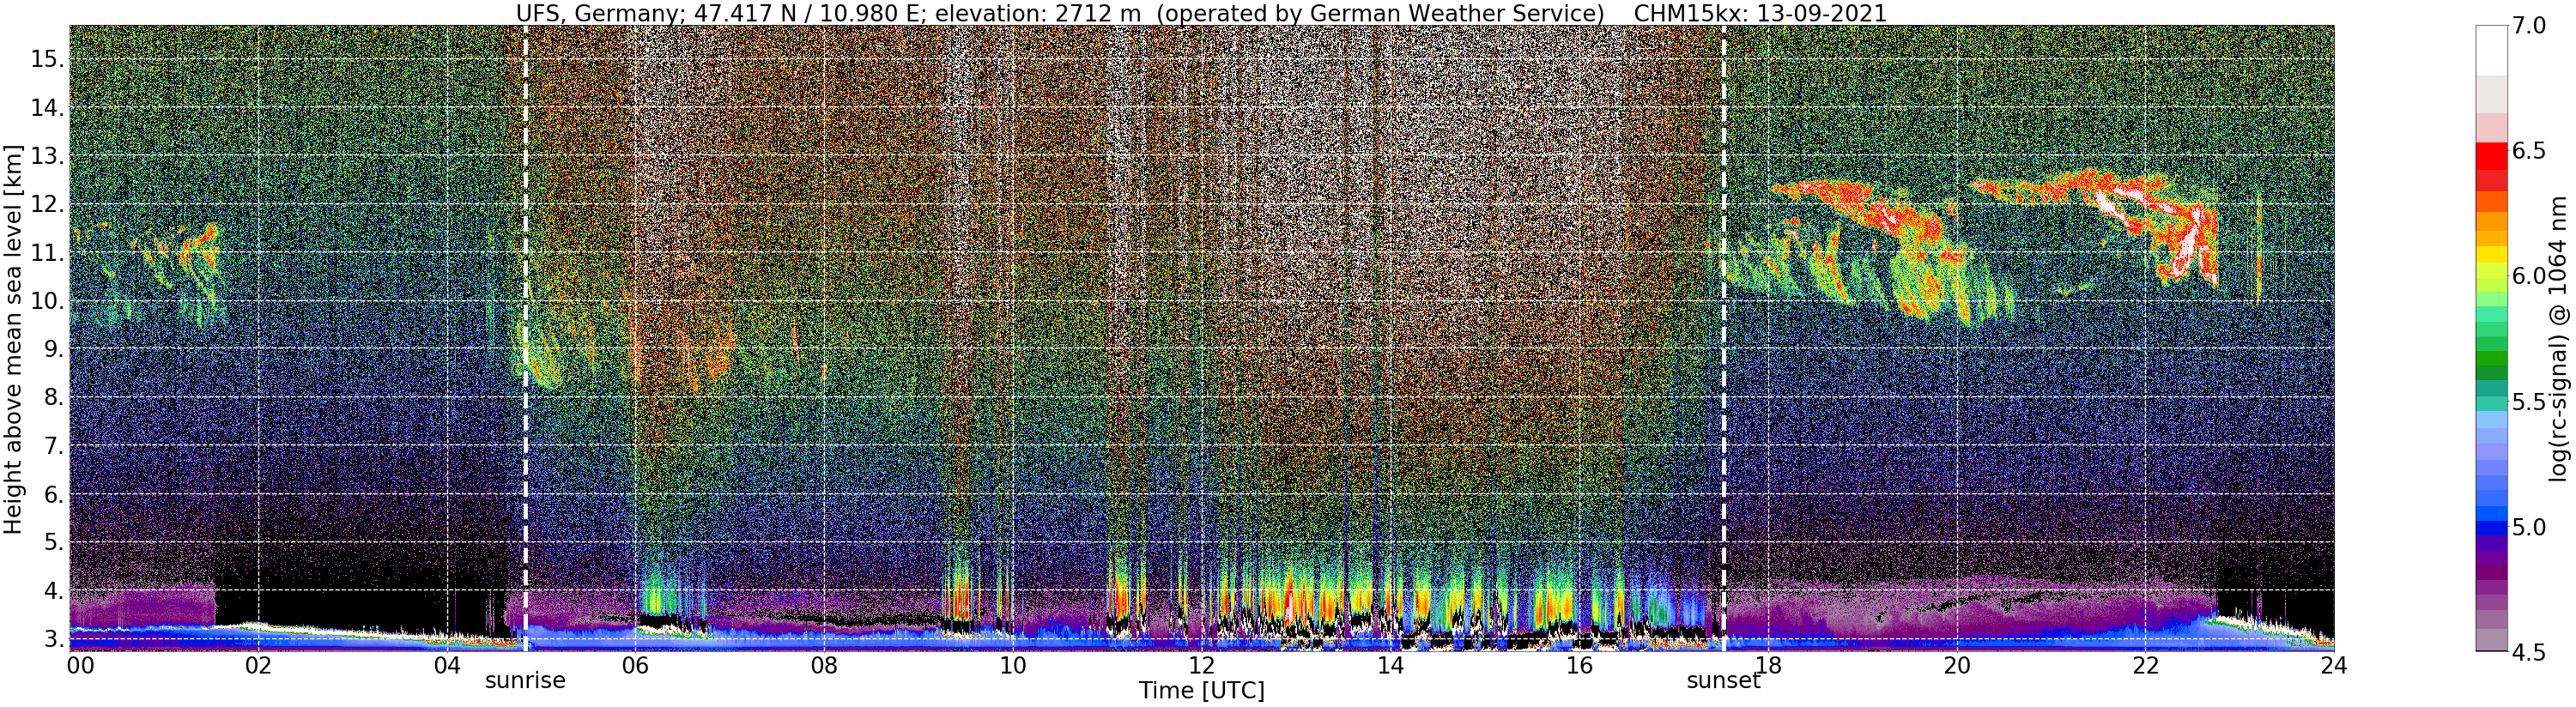This screenshot has width=2576, height=707.
Task: Click the y-axis tick label 5.
Action: tap(52, 542)
